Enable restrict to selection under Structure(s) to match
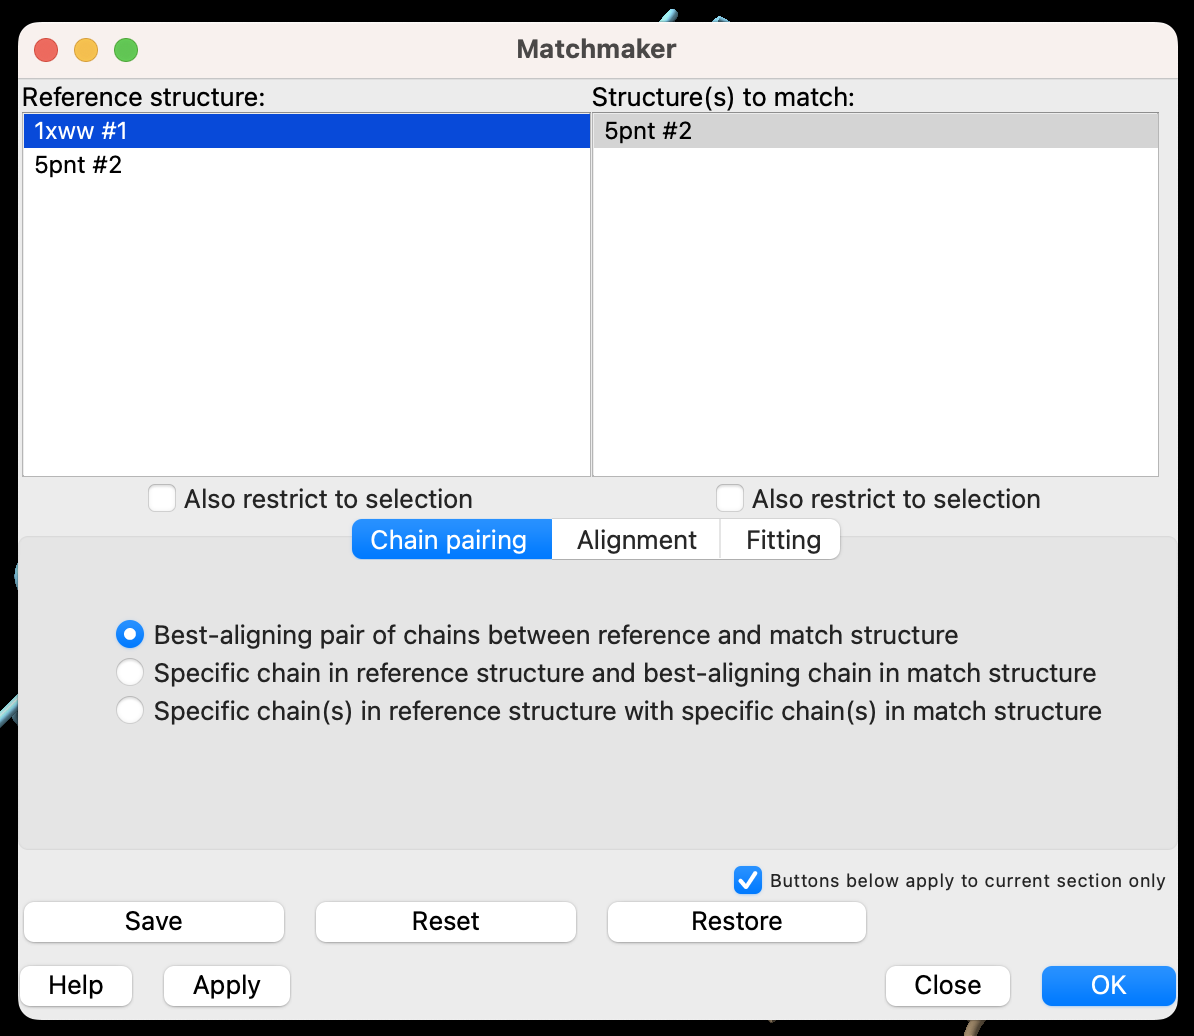Screen dimensions: 1194x1036 pos(730,498)
